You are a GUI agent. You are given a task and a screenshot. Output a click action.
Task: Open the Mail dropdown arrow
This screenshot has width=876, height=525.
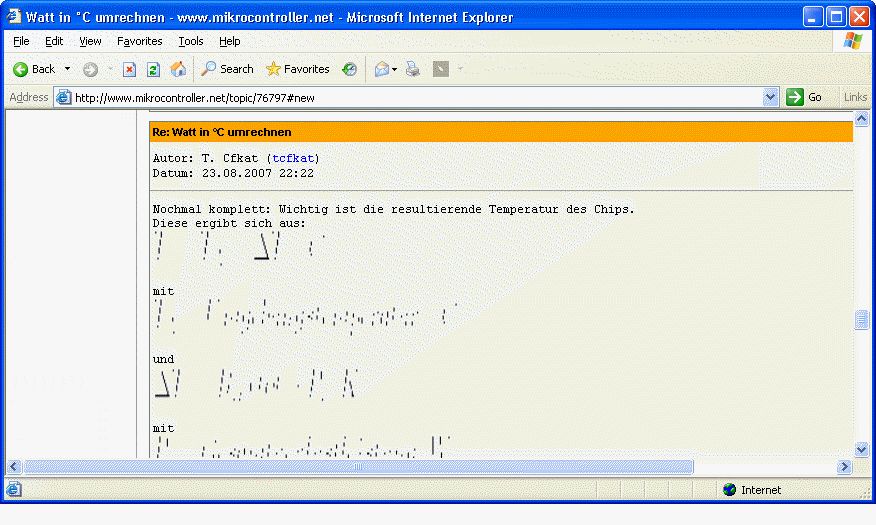[394, 69]
